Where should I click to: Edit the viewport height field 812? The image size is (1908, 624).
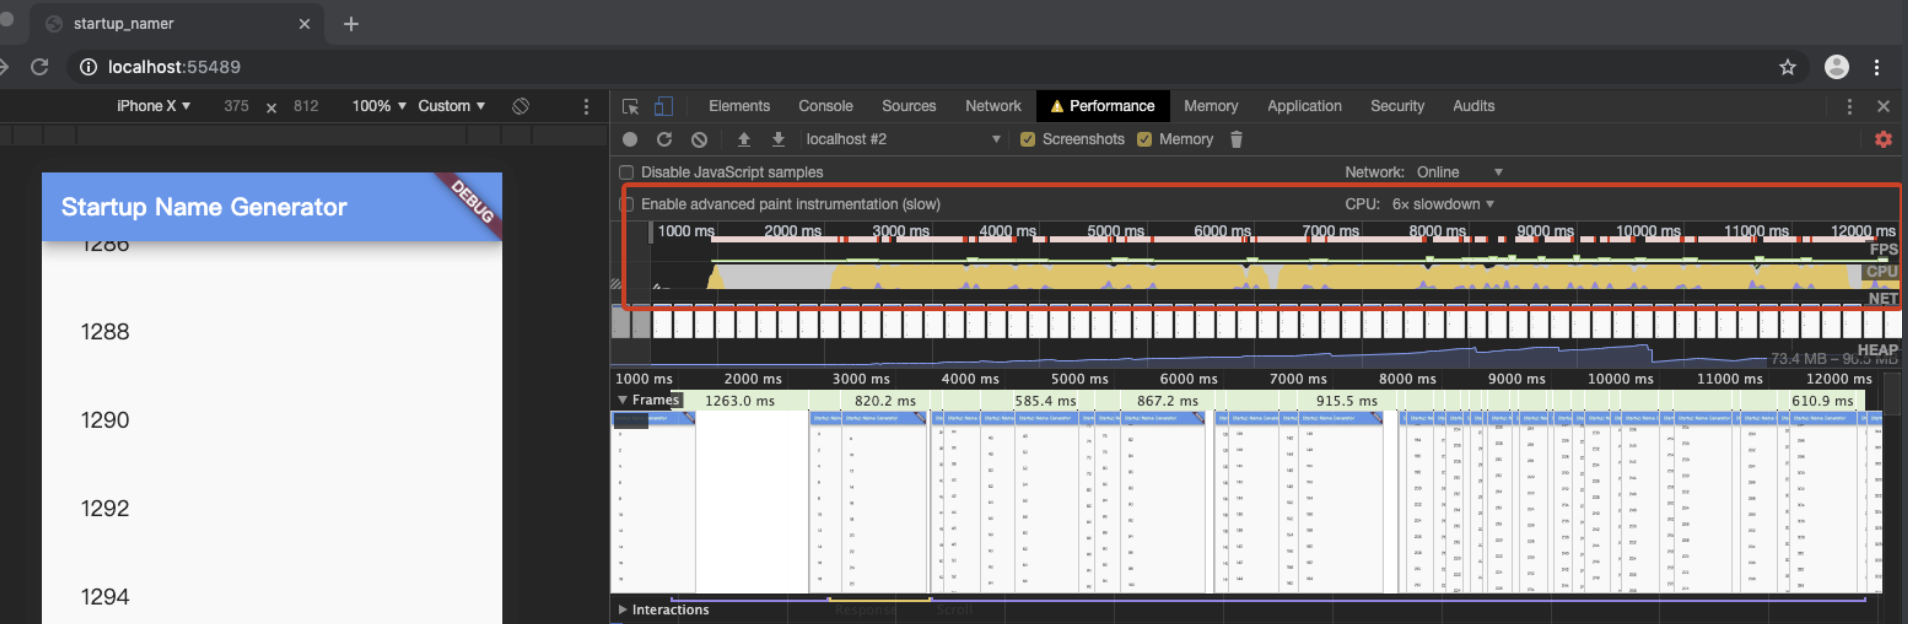(x=306, y=106)
